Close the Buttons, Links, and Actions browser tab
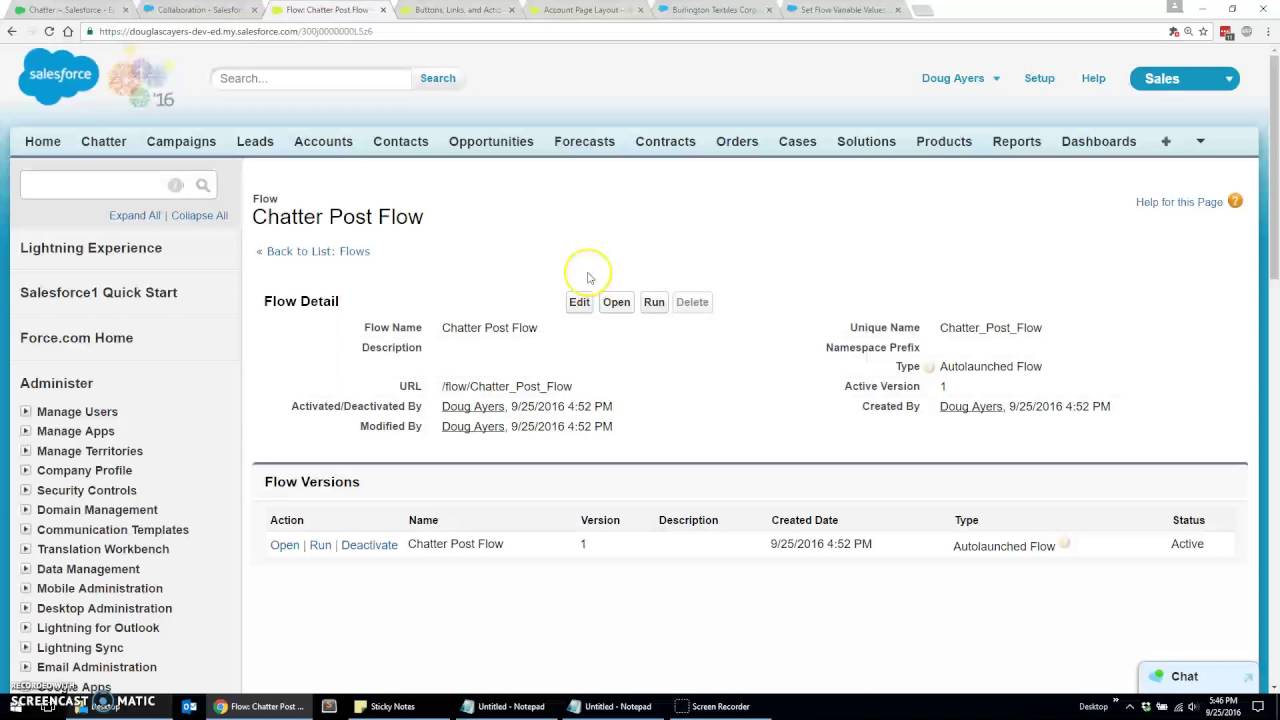 pos(510,10)
